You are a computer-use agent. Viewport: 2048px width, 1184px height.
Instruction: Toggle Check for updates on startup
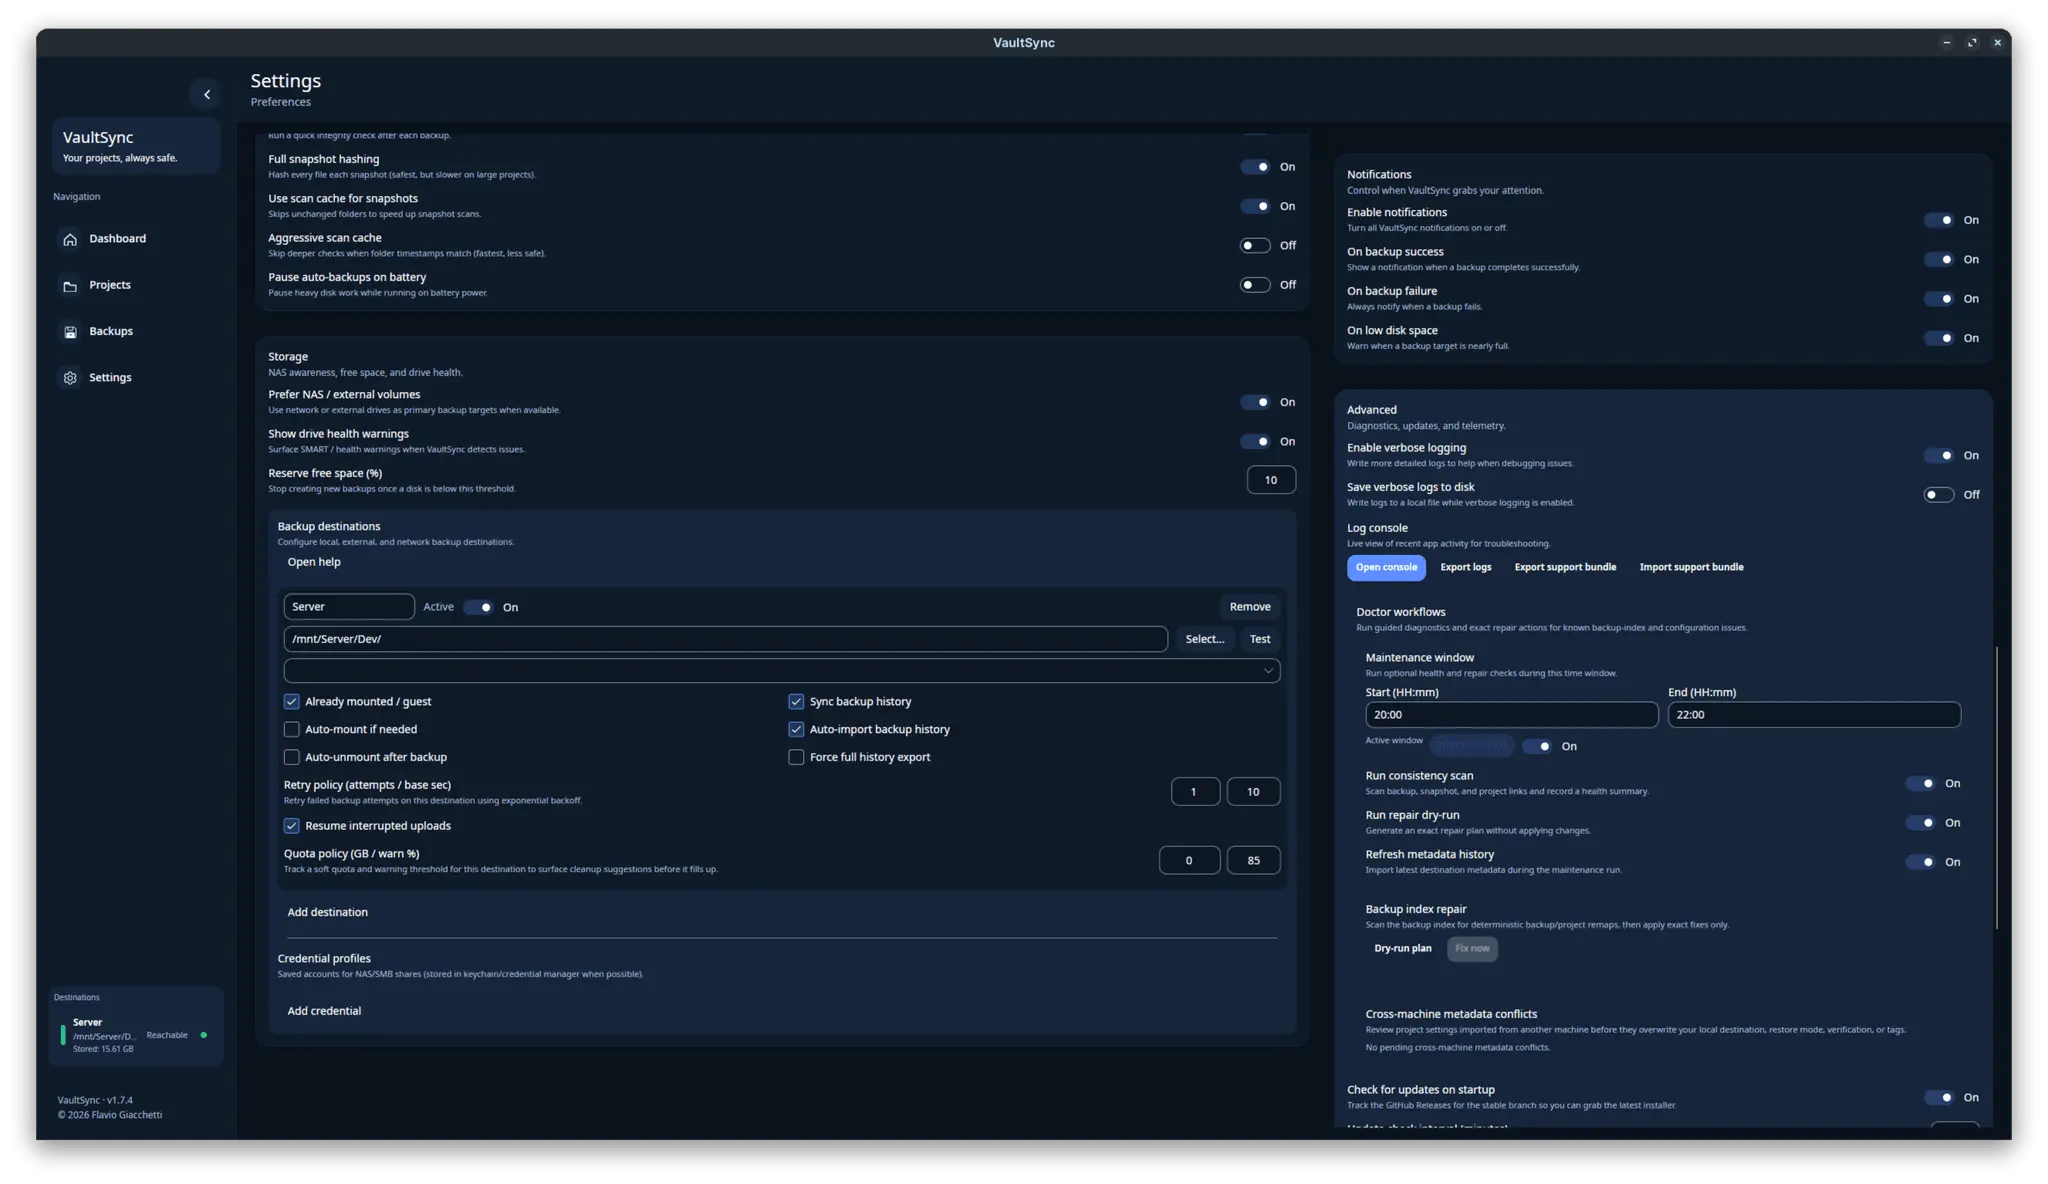1938,1097
